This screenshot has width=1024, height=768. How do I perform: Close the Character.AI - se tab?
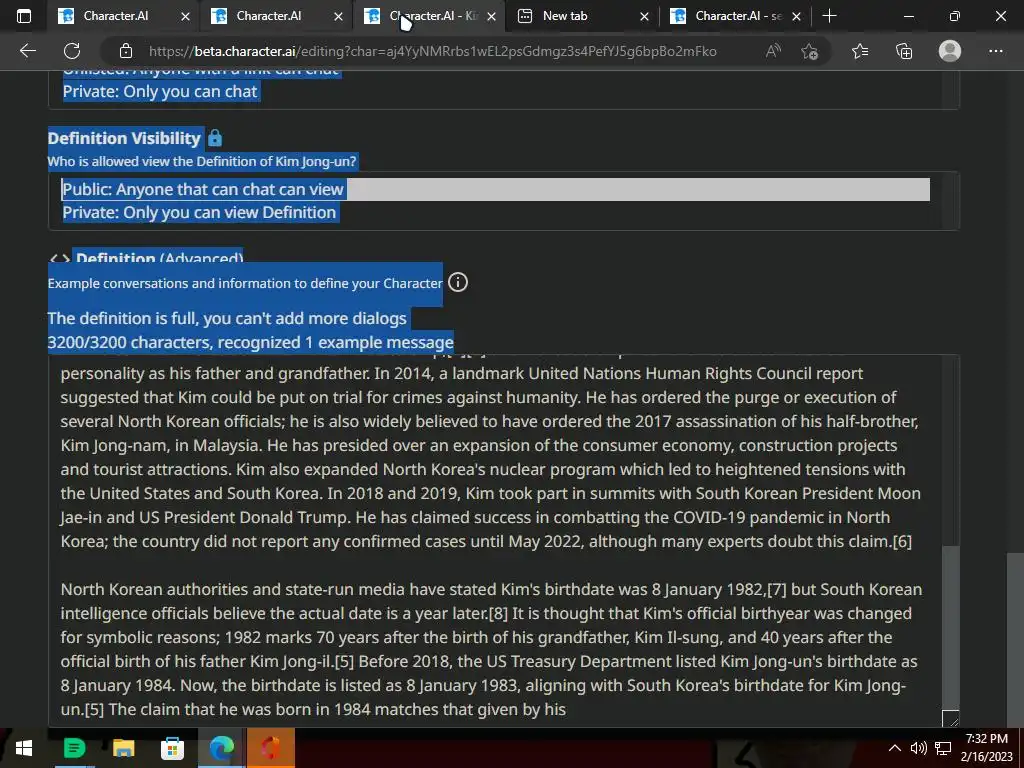point(796,17)
